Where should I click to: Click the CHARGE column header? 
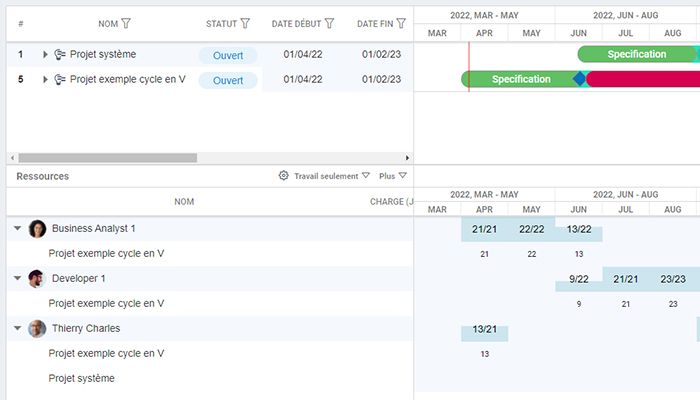point(392,201)
